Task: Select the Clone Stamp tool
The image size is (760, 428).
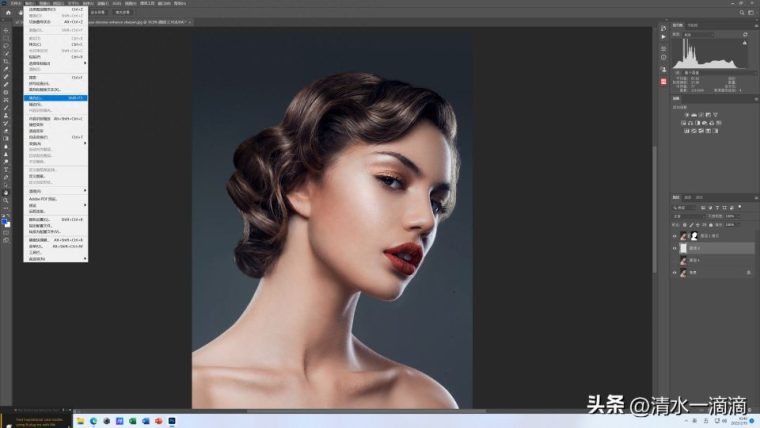Action: (6, 115)
